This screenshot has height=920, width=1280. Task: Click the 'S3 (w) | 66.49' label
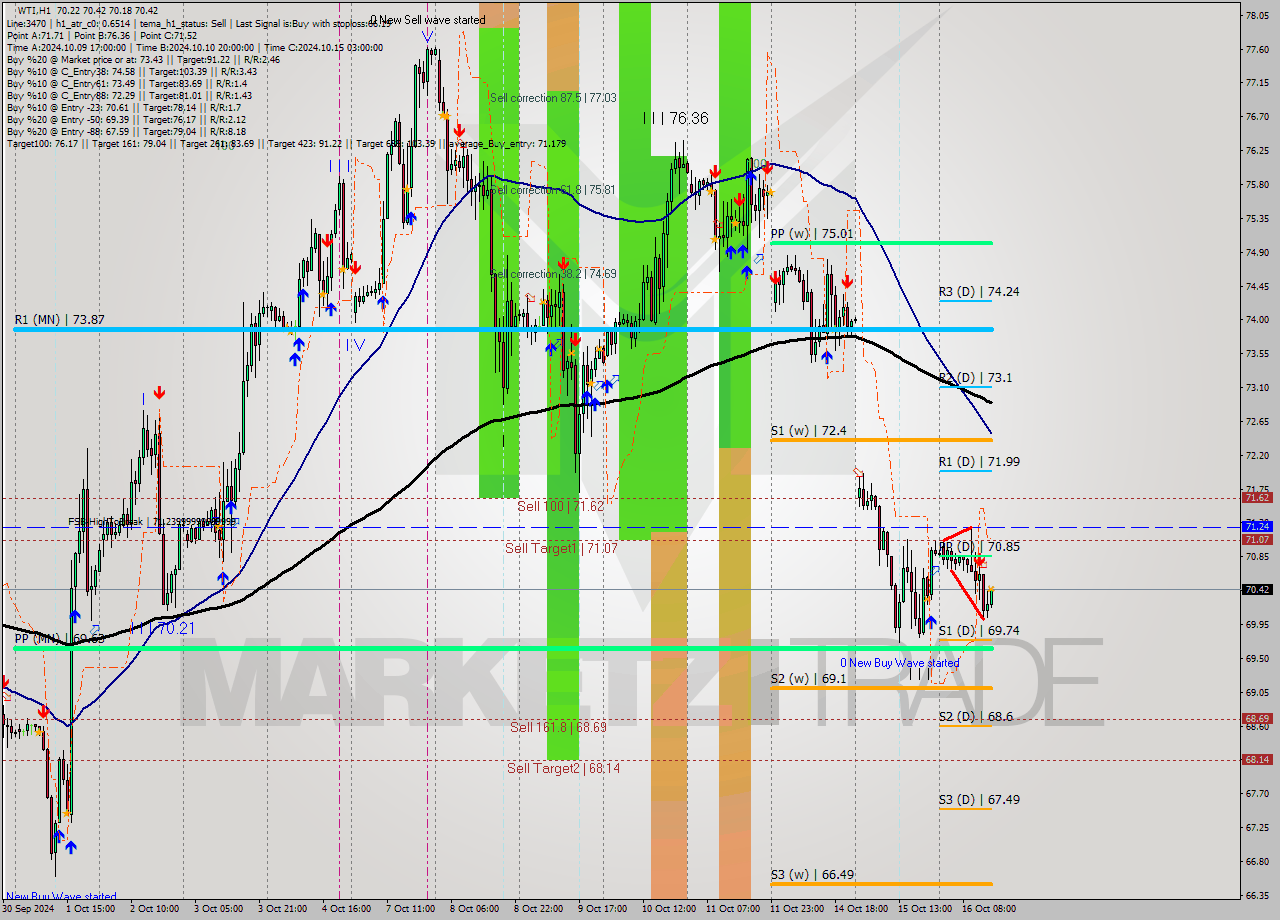coord(812,875)
